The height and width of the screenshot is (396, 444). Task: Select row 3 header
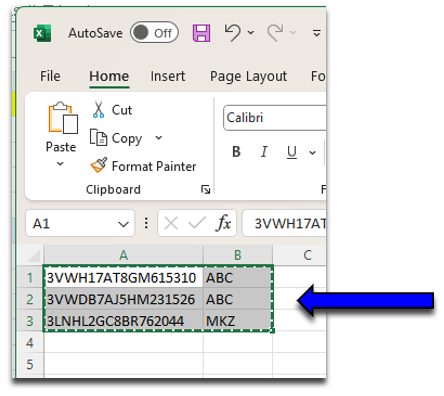(x=30, y=321)
